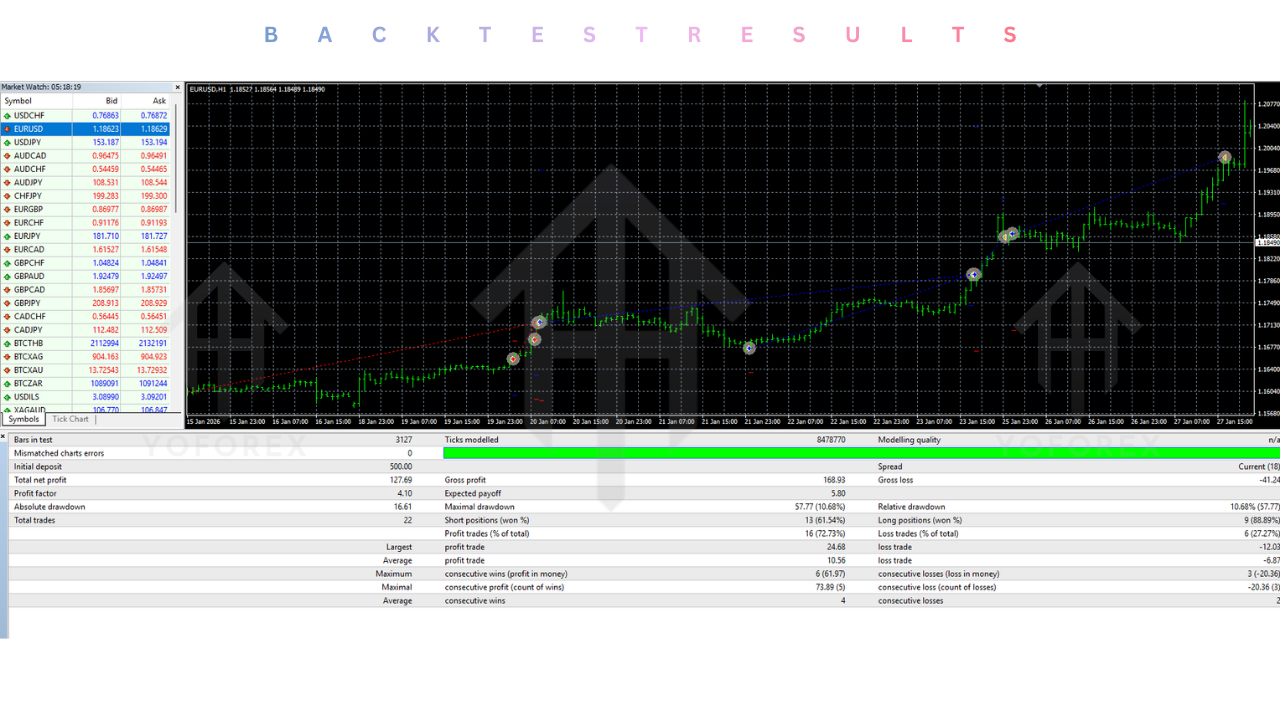This screenshot has height=720, width=1280.
Task: Click the arrow icon next to EURCAD
Action: point(8,248)
